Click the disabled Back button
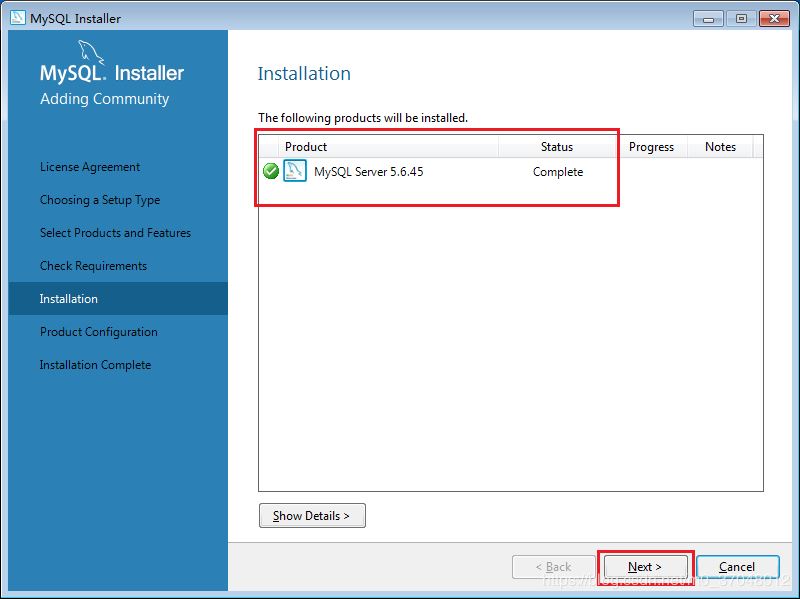Screen dimensions: 800x599 click(x=553, y=567)
